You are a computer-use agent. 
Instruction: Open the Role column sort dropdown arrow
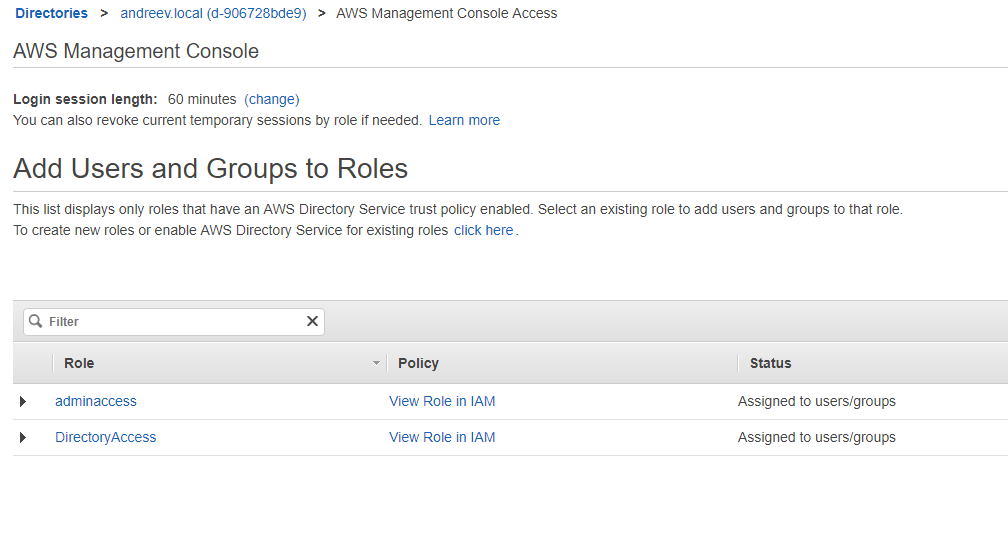(x=376, y=363)
